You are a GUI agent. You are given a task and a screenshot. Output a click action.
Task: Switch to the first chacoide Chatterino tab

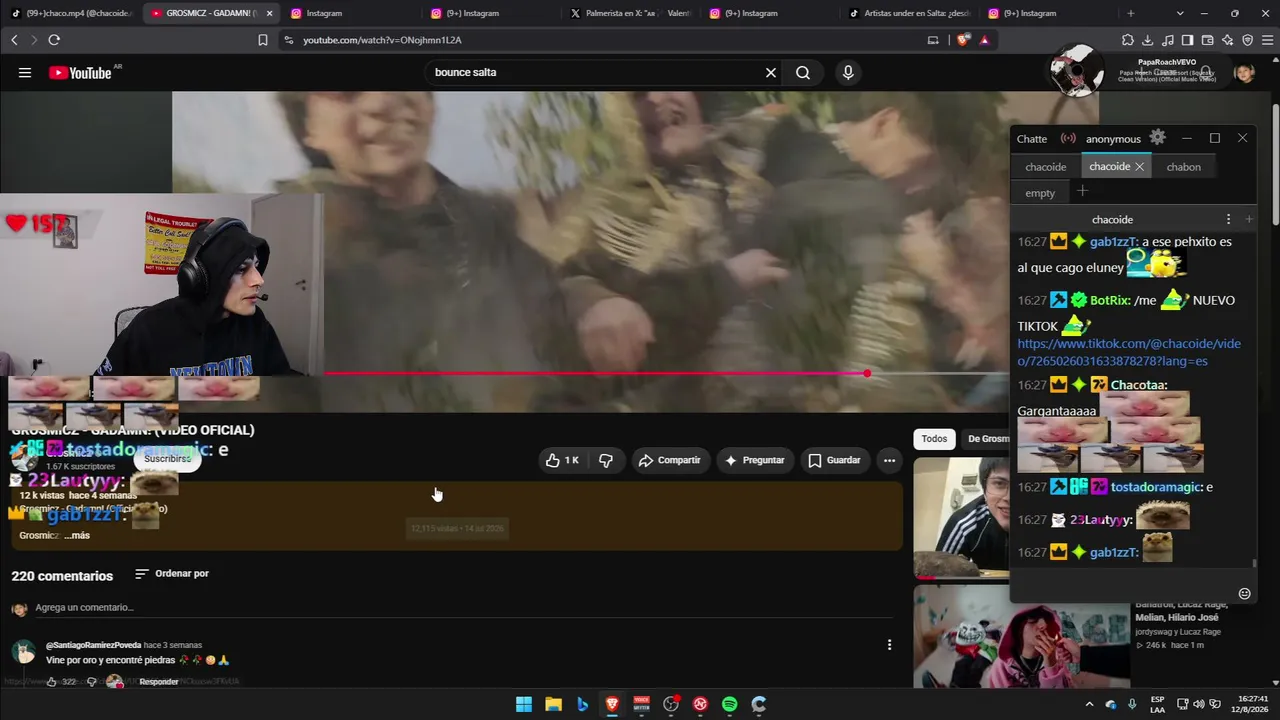pyautogui.click(x=1046, y=167)
